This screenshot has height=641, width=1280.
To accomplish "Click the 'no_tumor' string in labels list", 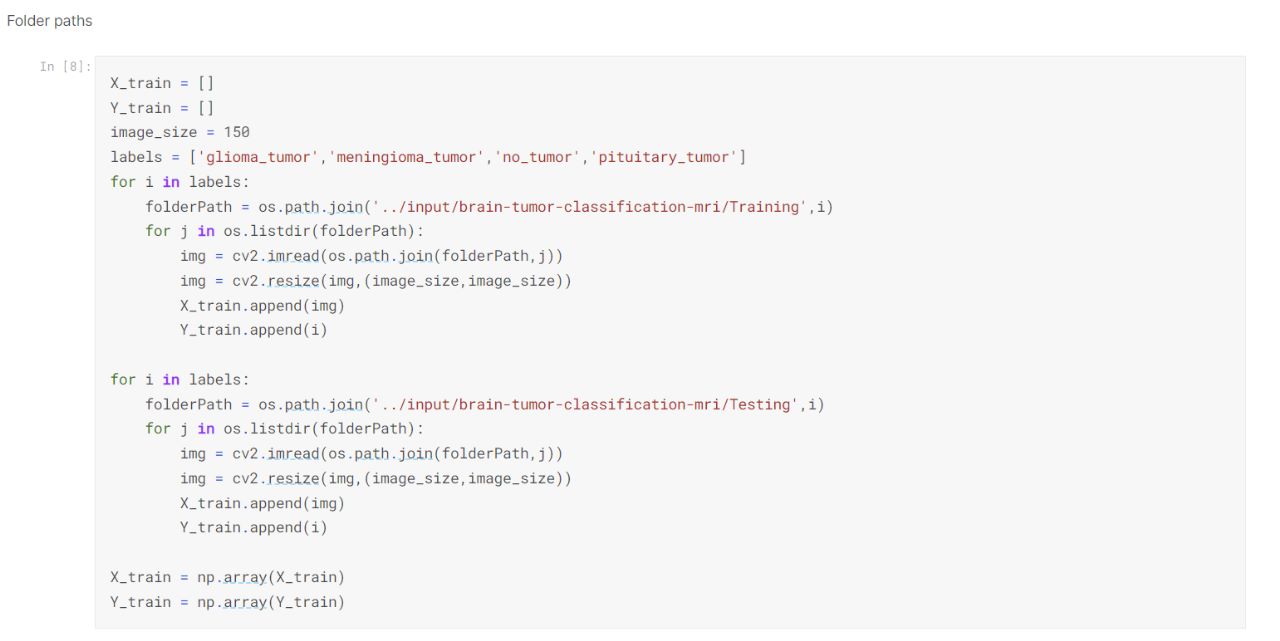I will pos(537,157).
